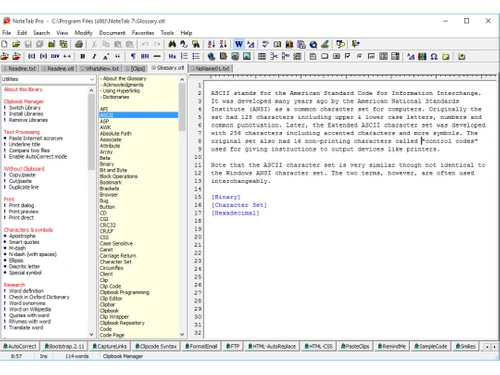Open the Modify menu
The height and width of the screenshot is (375, 500).
coord(83,33)
